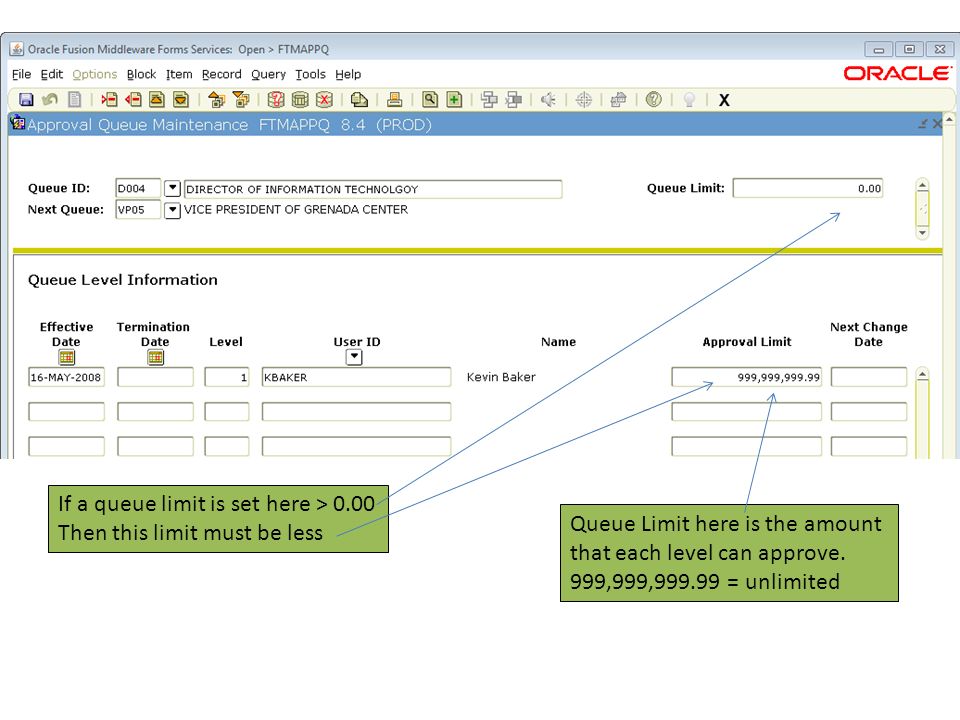Viewport: 960px width, 720px height.
Task: Click the Supplemental Data toolbar icon
Action: [x=619, y=99]
